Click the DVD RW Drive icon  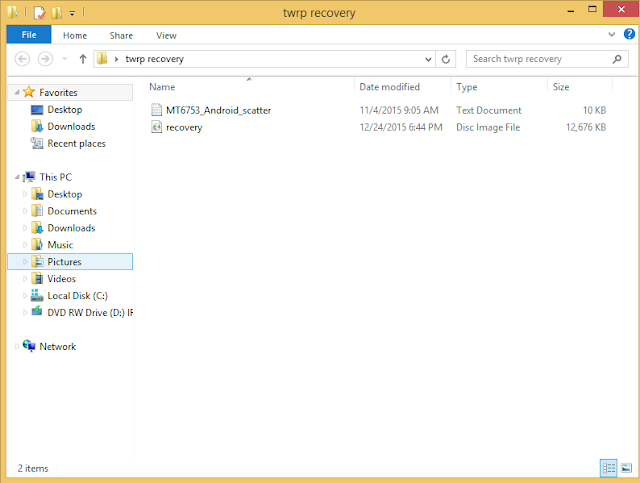point(37,312)
